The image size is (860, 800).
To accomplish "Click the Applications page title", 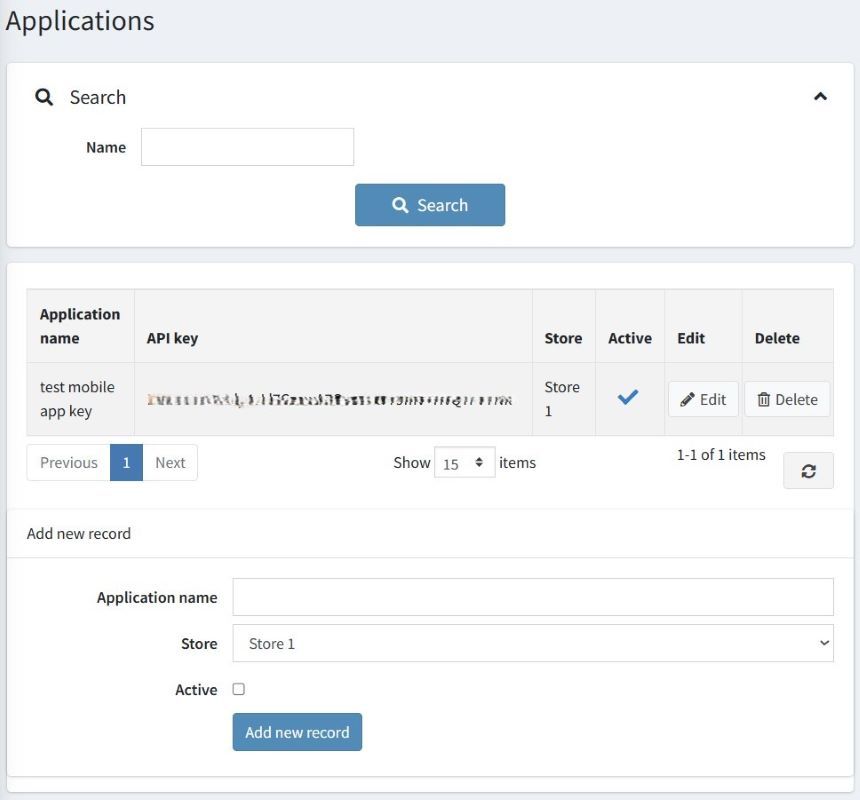I will click(80, 21).
